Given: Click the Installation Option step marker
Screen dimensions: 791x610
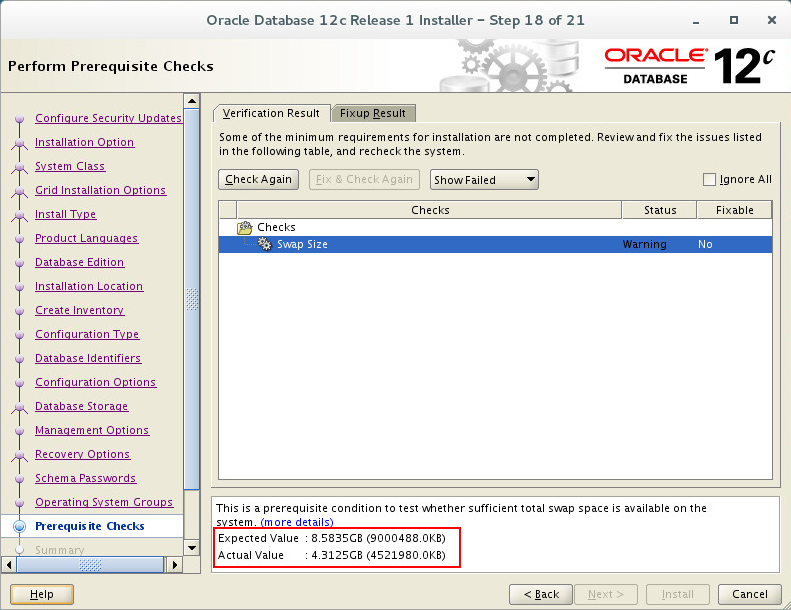Looking at the screenshot, I should (x=20, y=143).
